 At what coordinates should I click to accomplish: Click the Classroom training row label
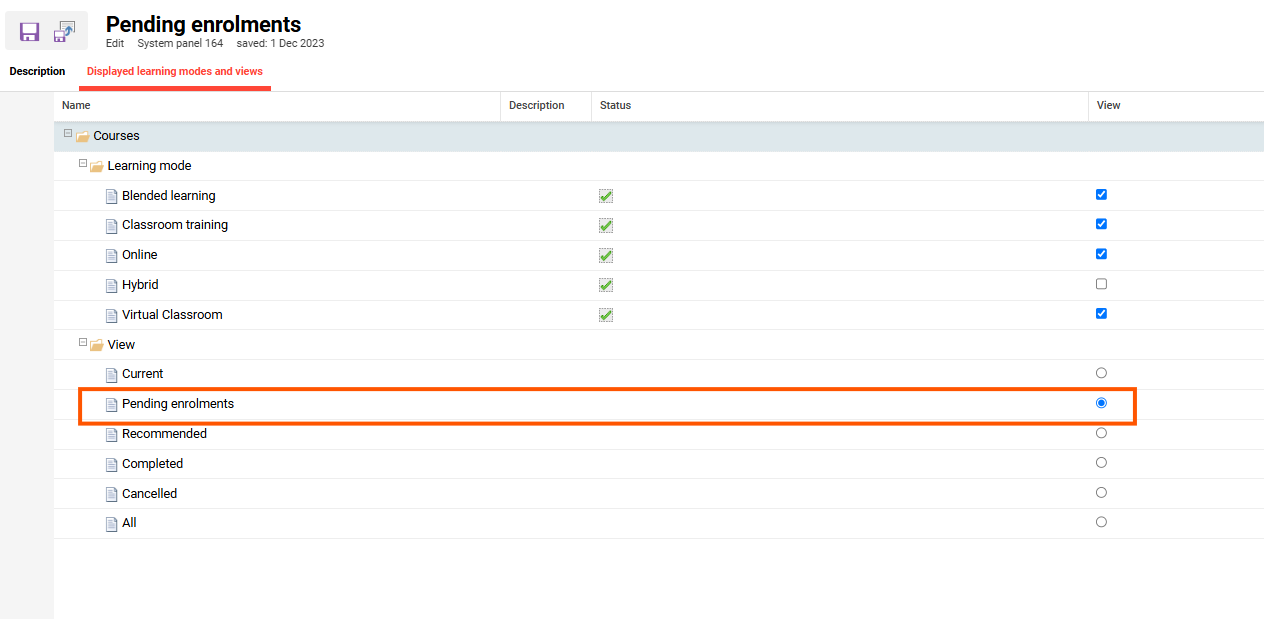point(175,225)
